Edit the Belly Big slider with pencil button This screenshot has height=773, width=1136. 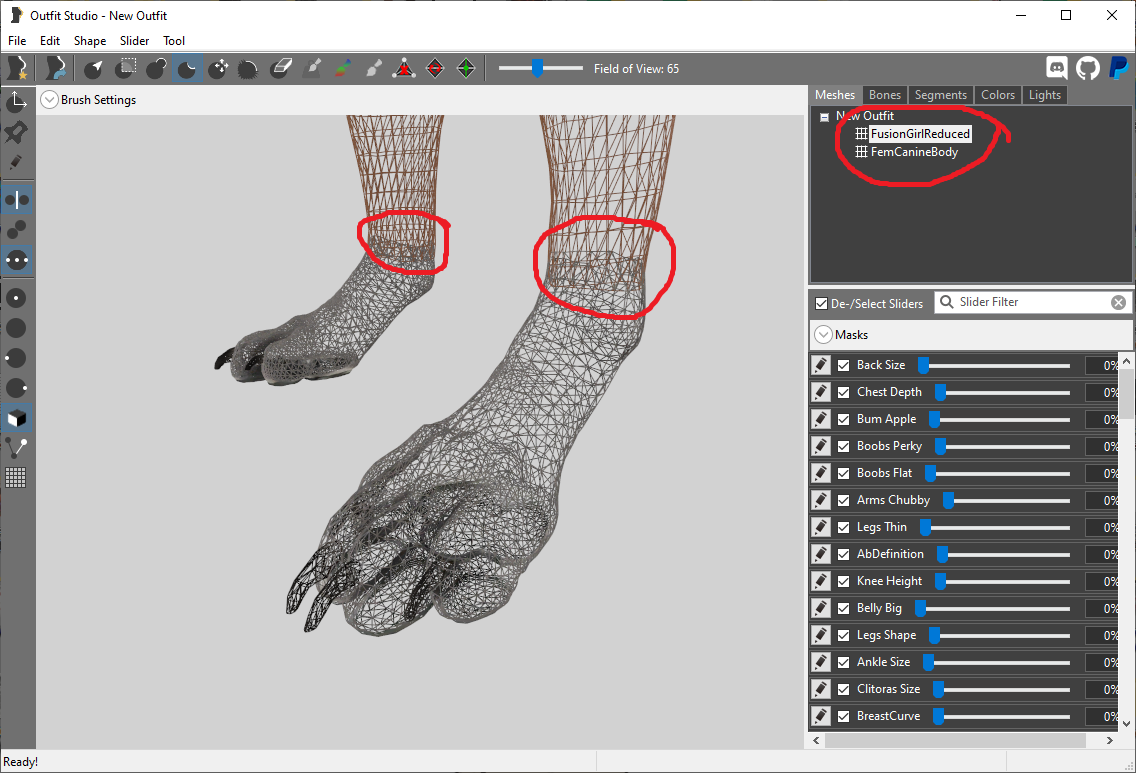pos(821,608)
